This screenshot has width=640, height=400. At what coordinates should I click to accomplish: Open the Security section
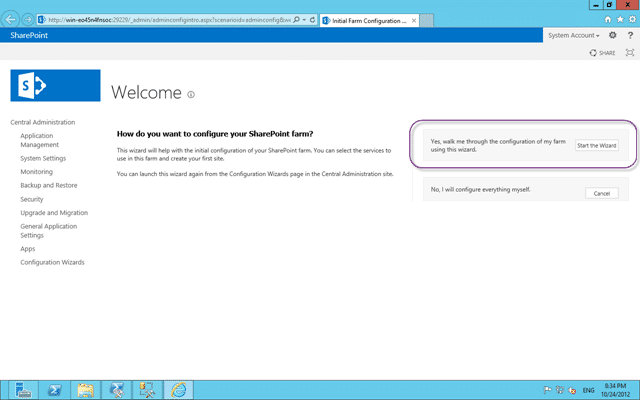point(31,199)
